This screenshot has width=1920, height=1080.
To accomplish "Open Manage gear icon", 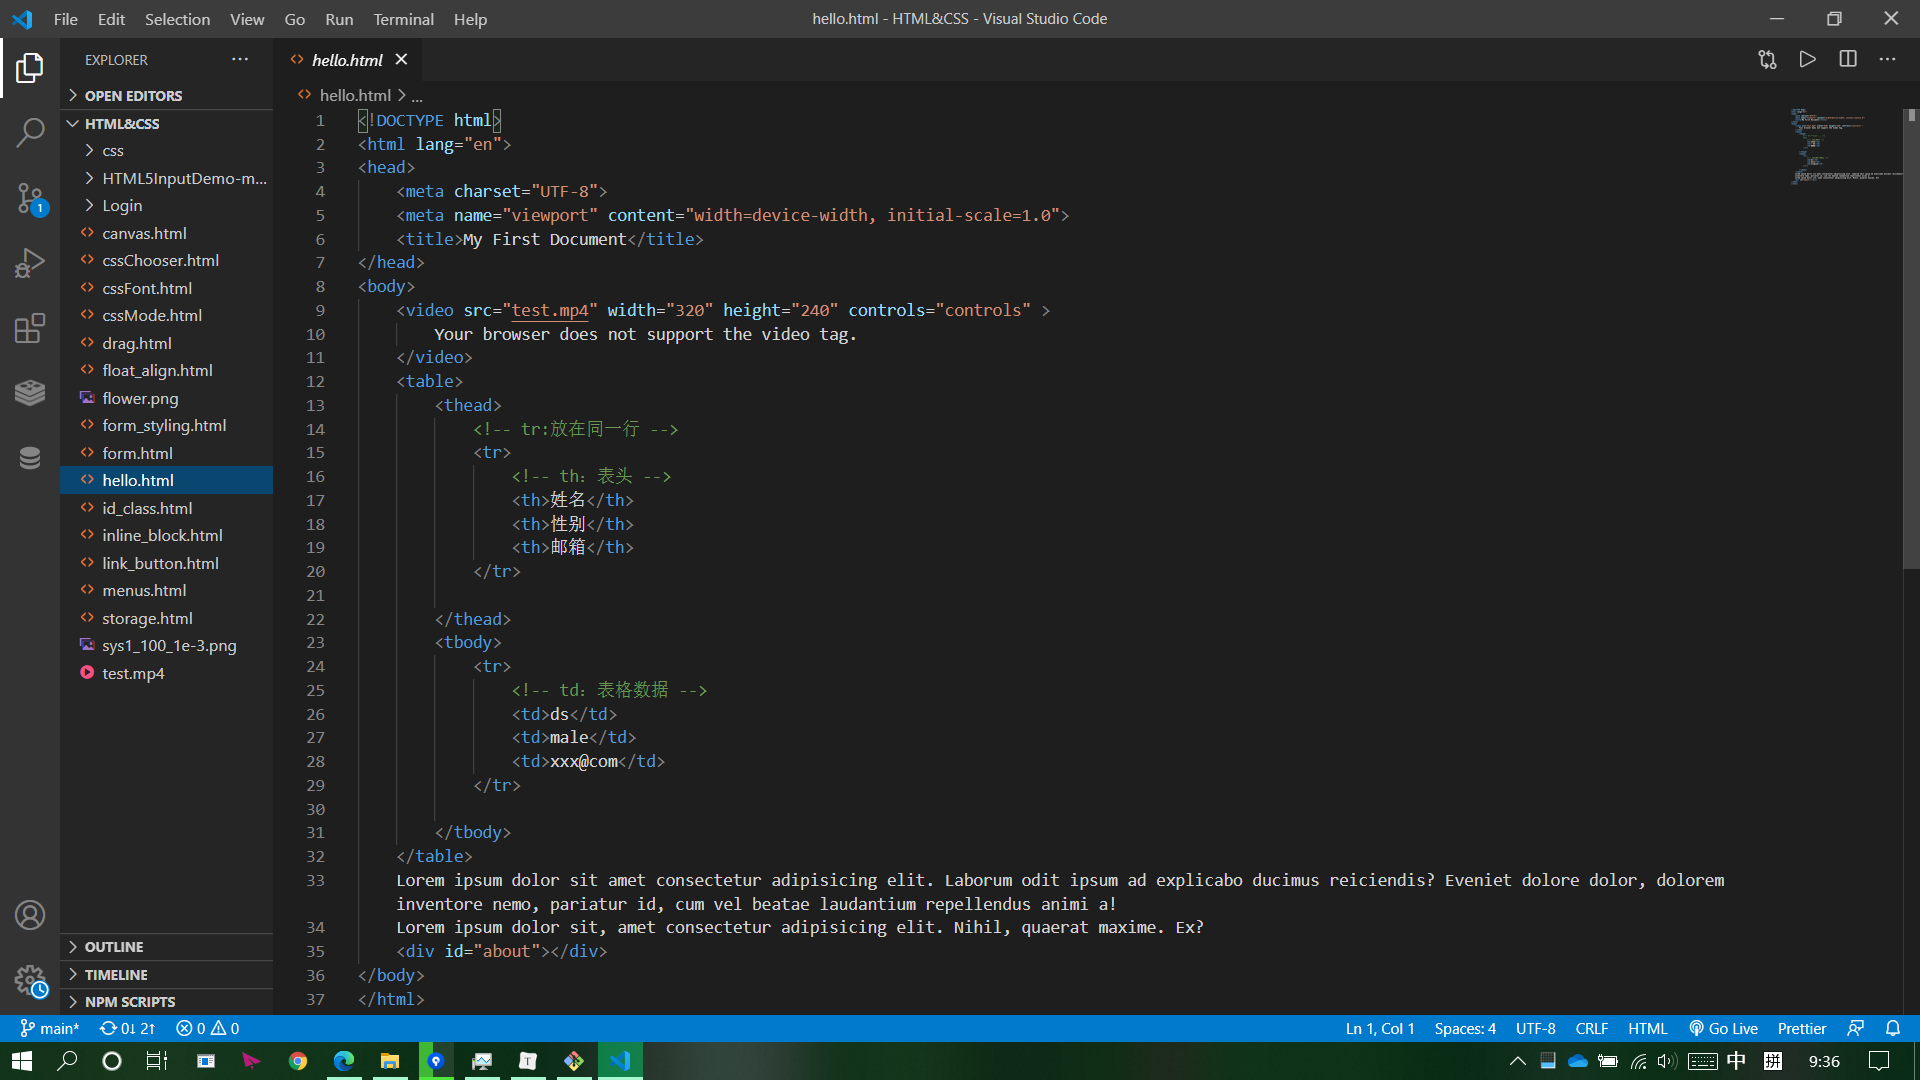I will coord(30,980).
